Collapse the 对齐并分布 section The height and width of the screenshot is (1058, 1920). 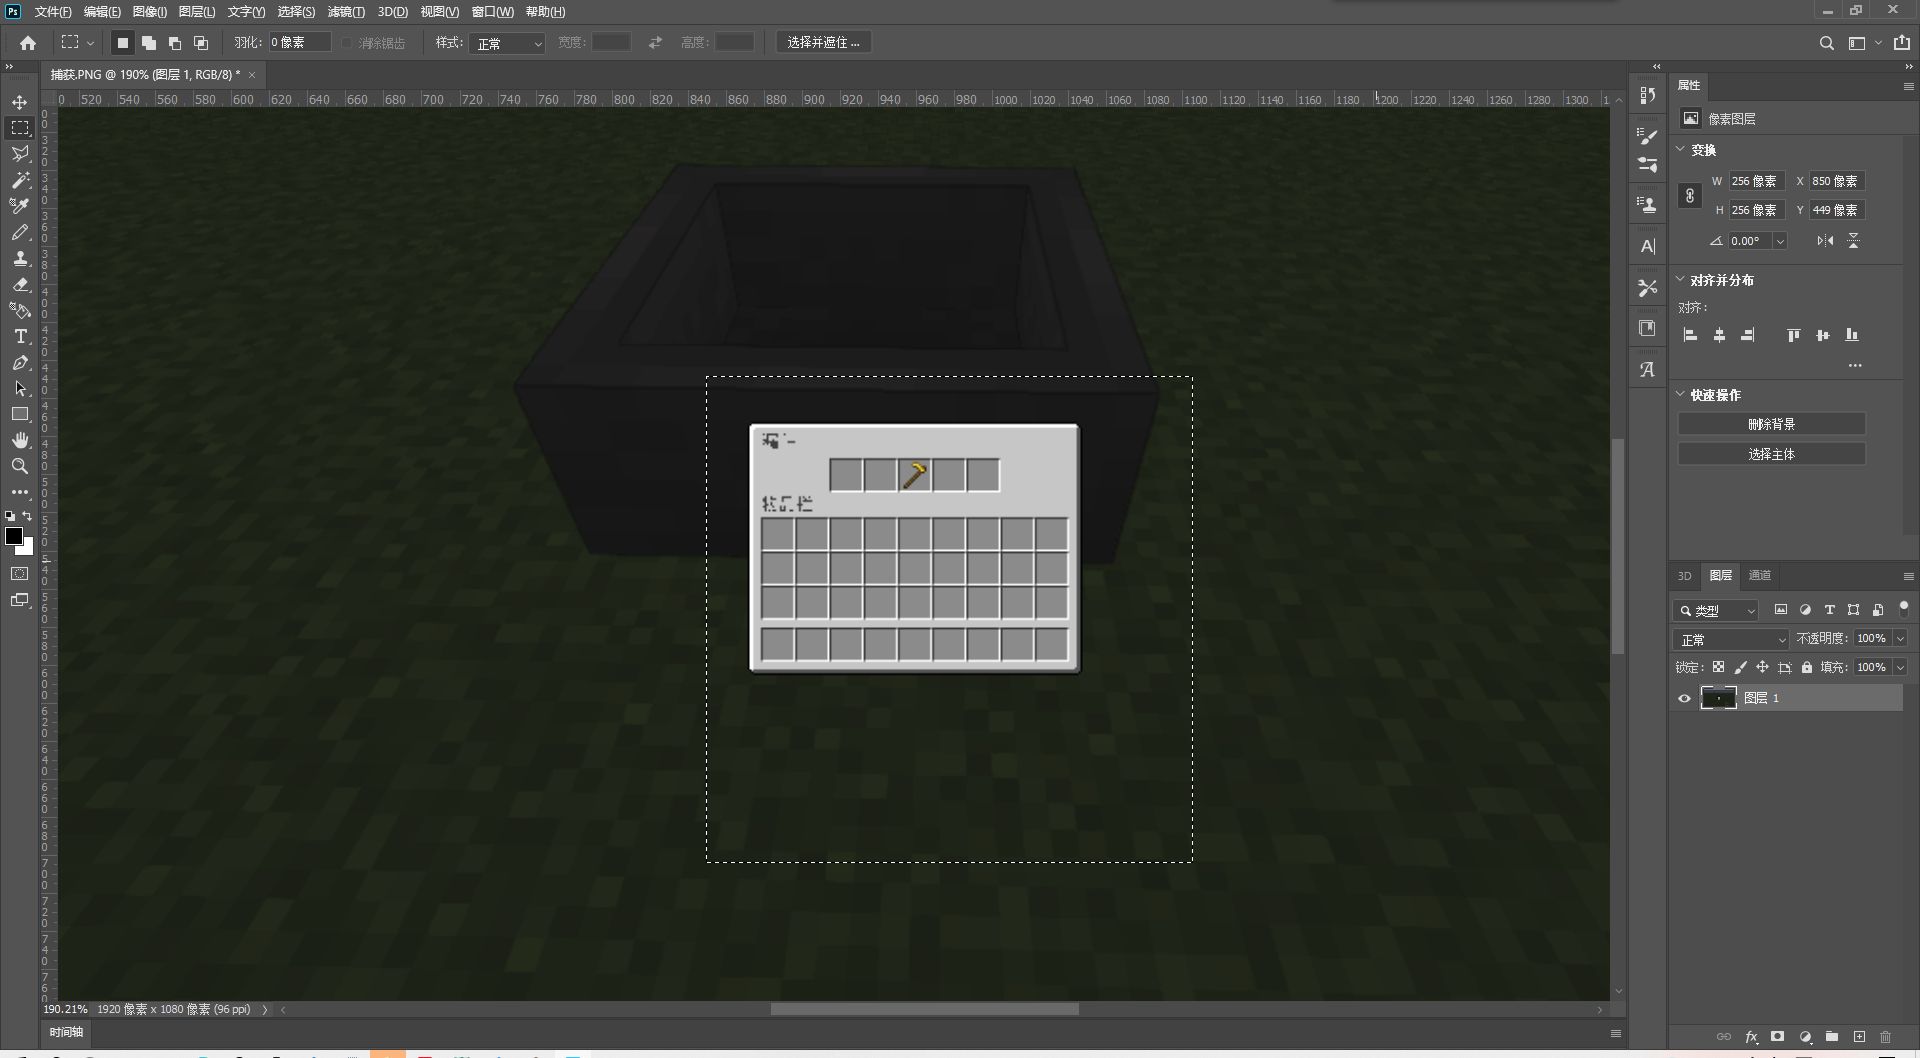click(1680, 280)
